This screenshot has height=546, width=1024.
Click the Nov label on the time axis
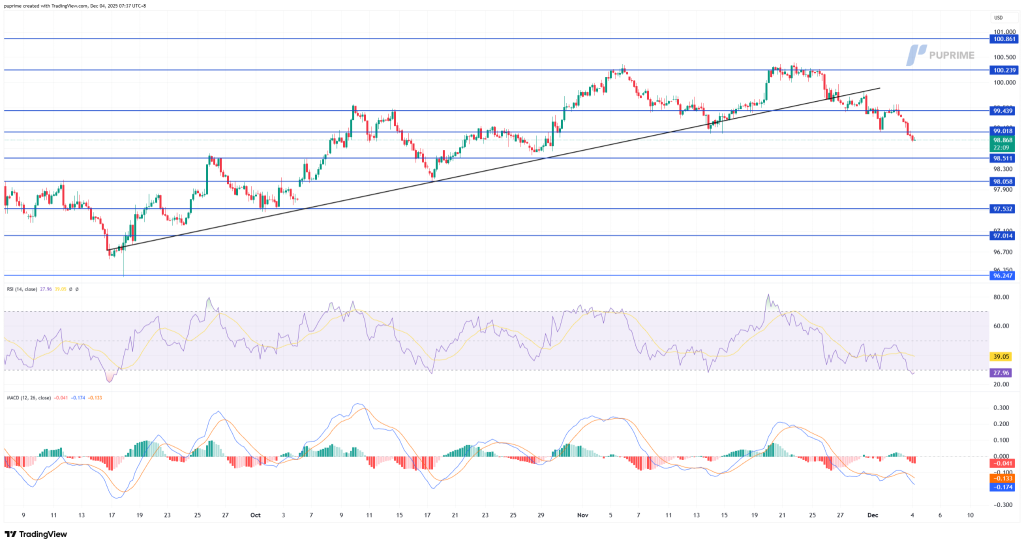(x=581, y=516)
